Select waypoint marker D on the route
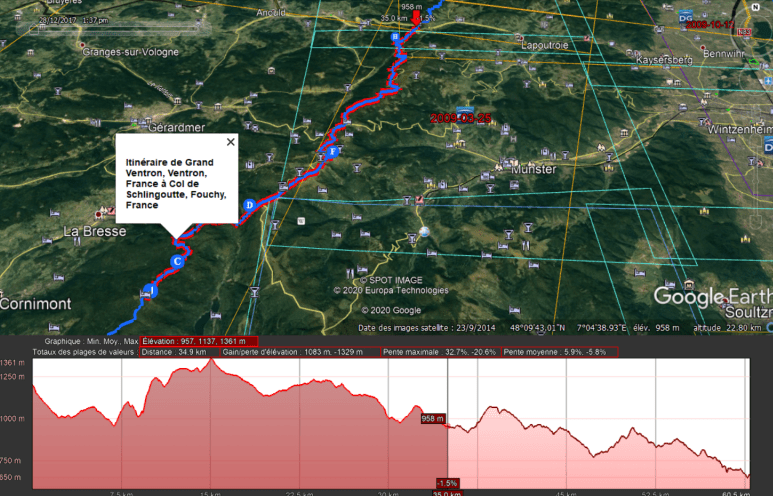Screen dimensions: 773x496 pos(249,206)
